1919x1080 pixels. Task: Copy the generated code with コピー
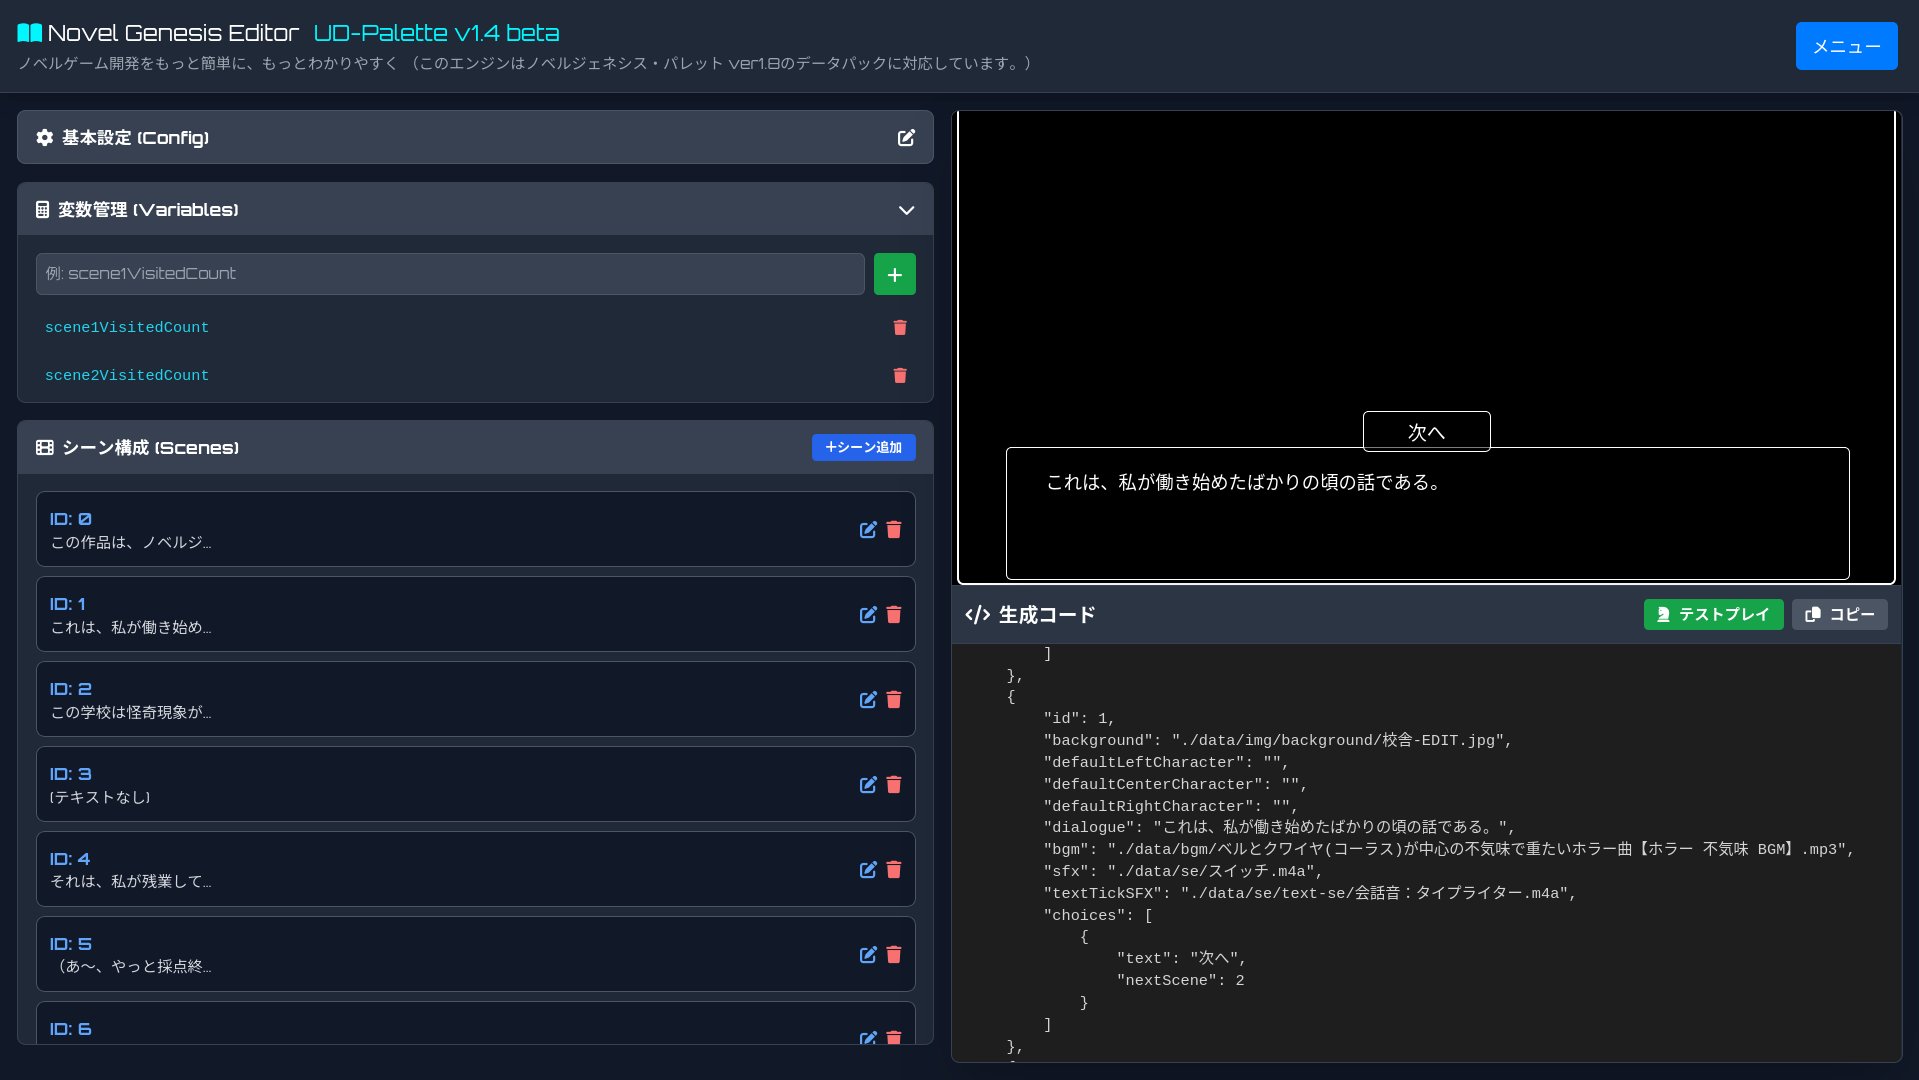pos(1838,615)
